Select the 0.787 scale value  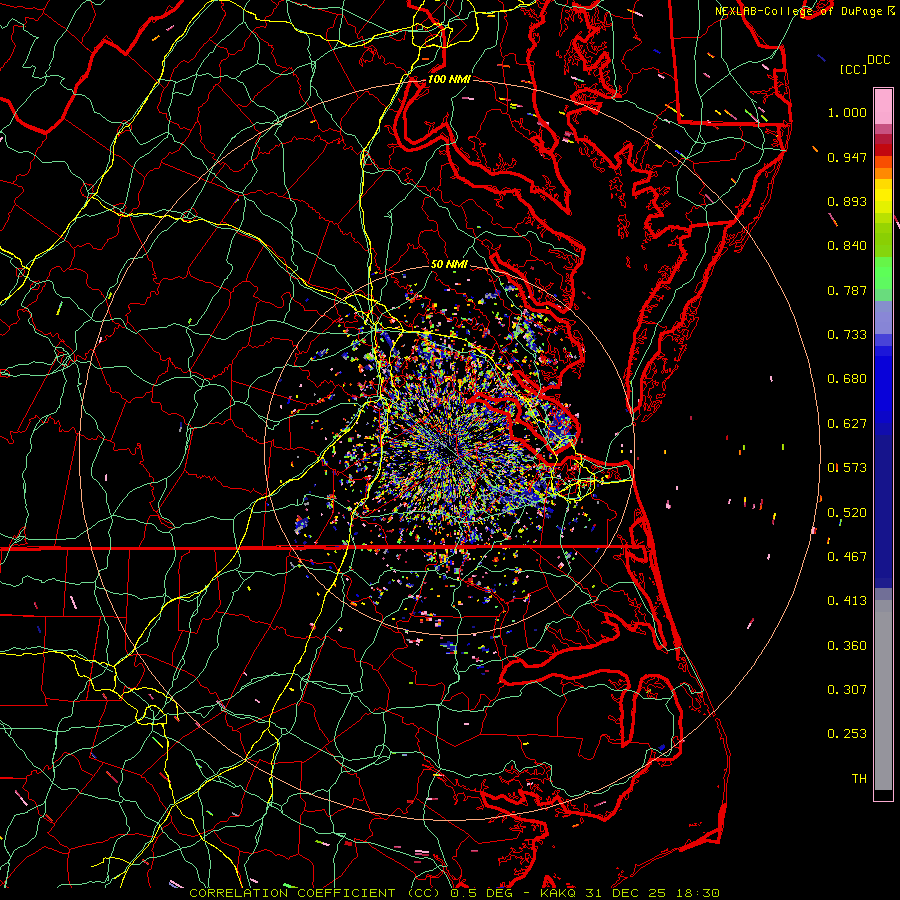847,290
